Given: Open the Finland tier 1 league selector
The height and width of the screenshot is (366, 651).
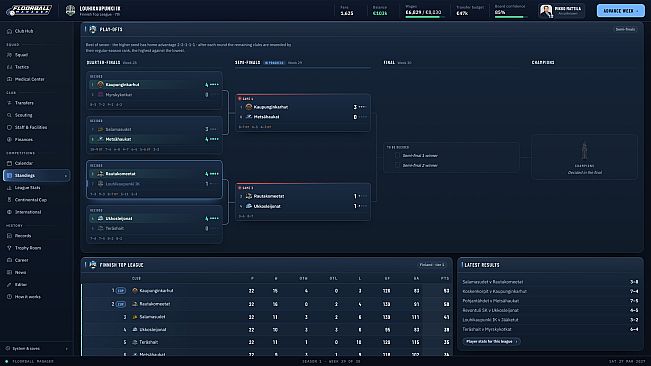Looking at the screenshot, I should (432, 265).
